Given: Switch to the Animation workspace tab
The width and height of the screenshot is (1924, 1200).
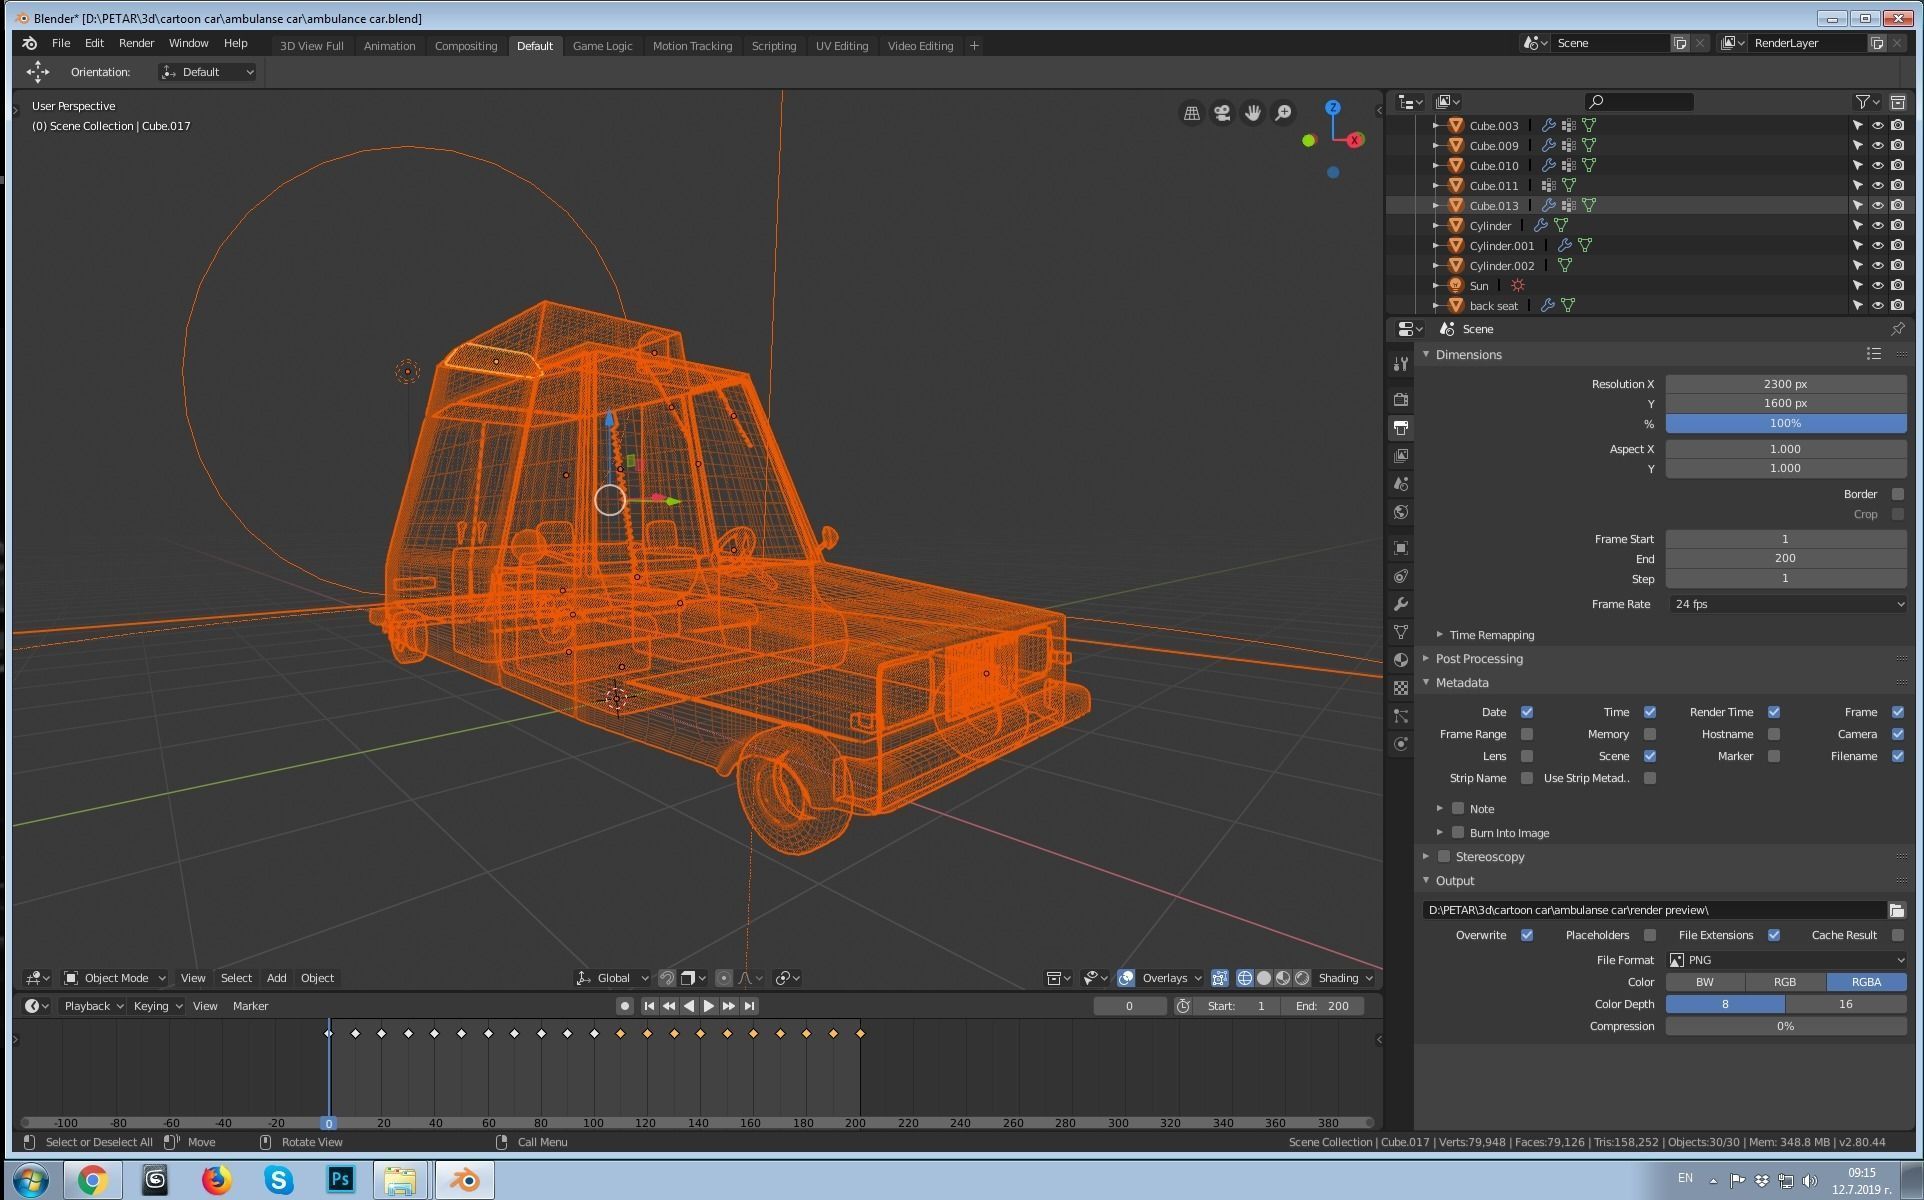Looking at the screenshot, I should click(x=389, y=46).
